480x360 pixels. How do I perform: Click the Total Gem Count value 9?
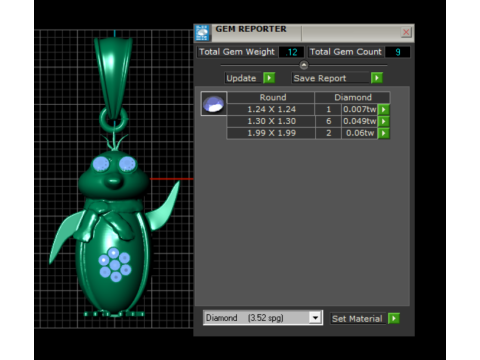[398, 52]
